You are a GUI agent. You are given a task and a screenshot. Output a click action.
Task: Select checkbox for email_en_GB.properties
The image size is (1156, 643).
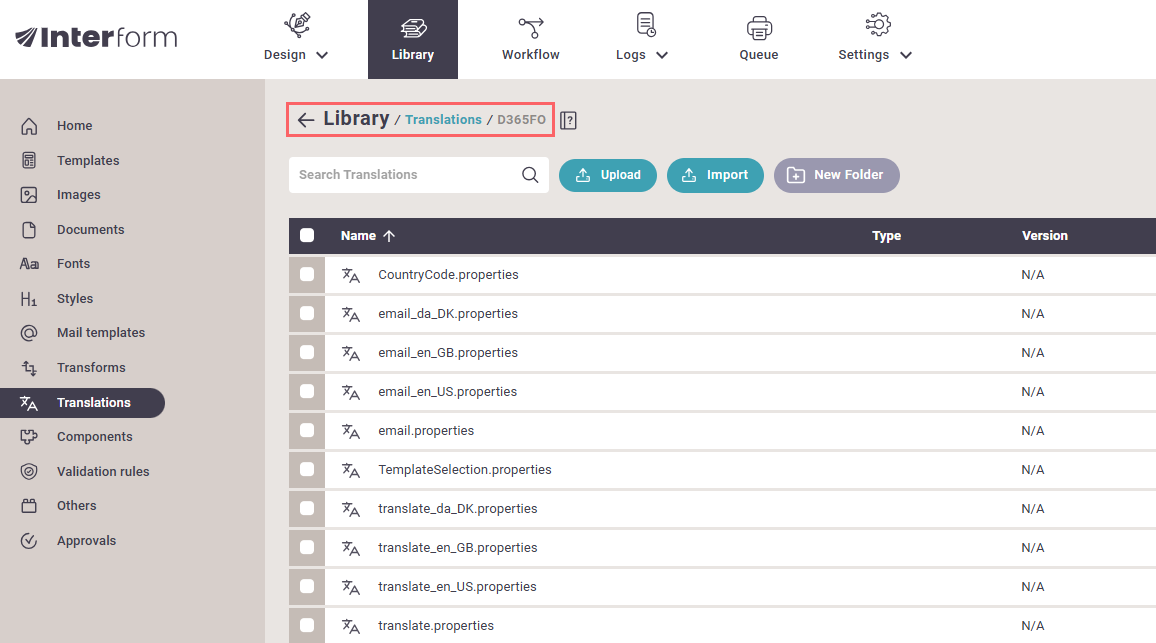click(x=307, y=352)
